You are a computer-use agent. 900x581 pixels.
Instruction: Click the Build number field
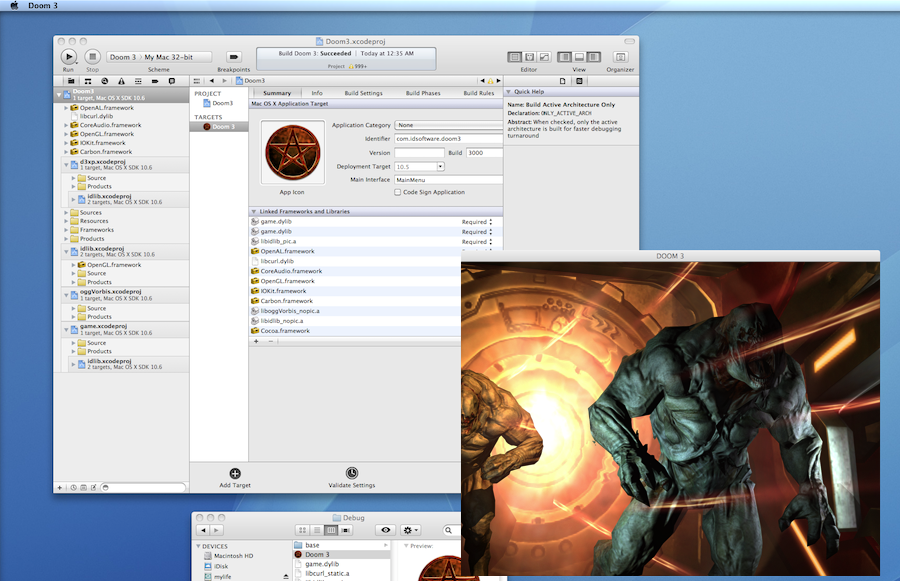pyautogui.click(x=484, y=153)
